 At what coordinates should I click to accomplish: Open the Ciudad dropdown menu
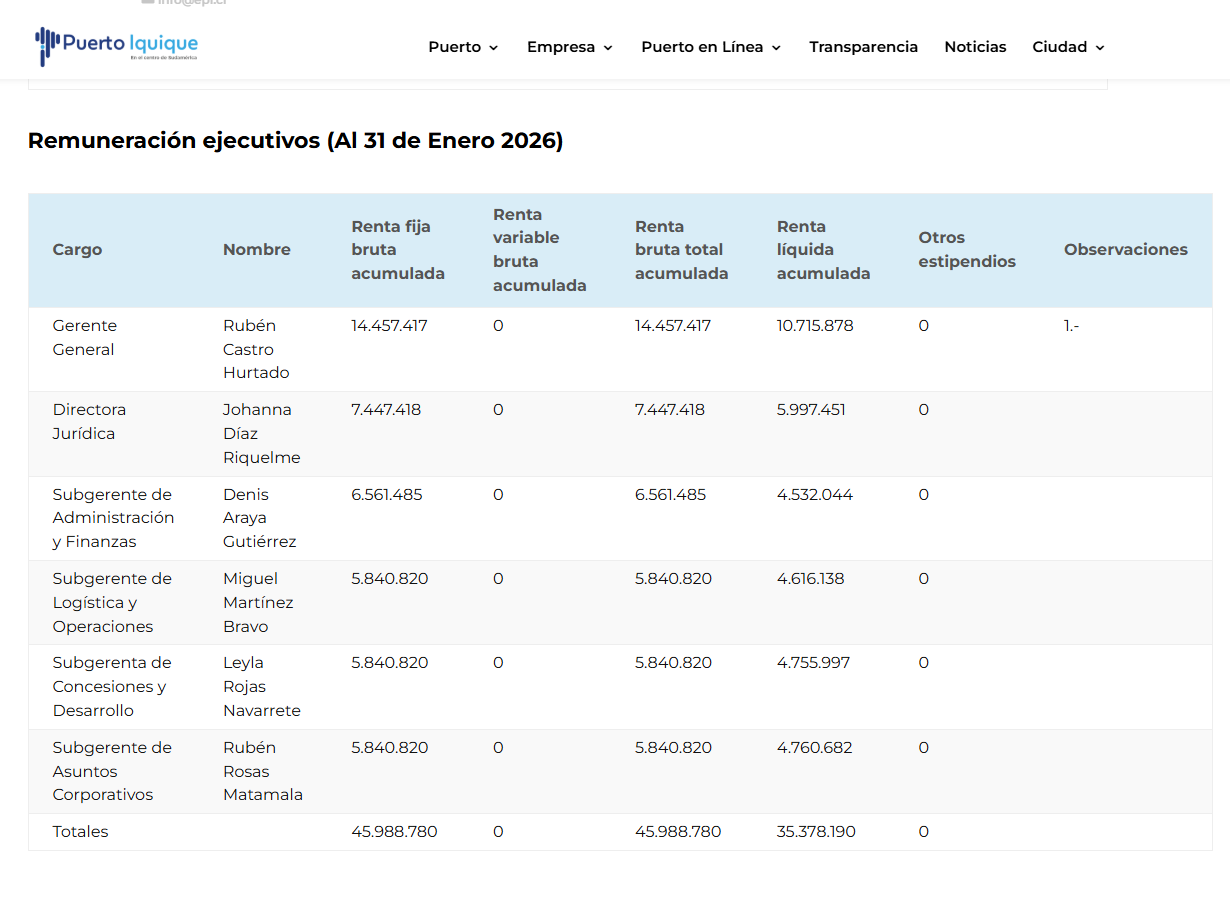1068,47
